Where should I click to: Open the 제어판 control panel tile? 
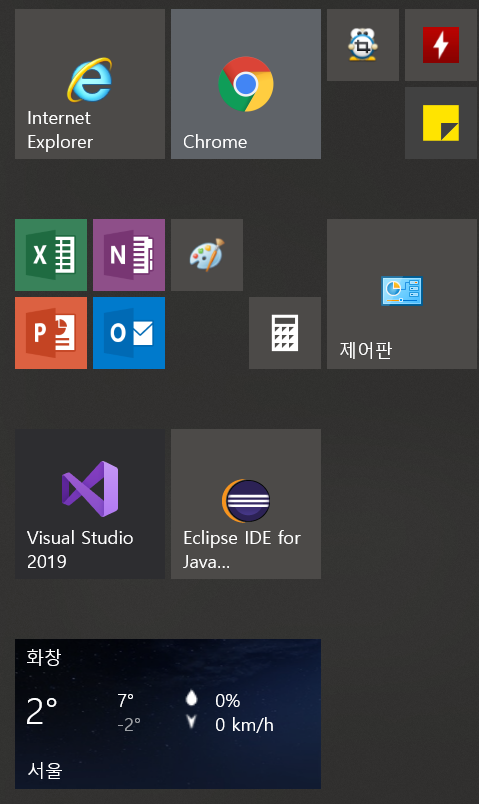coord(402,294)
